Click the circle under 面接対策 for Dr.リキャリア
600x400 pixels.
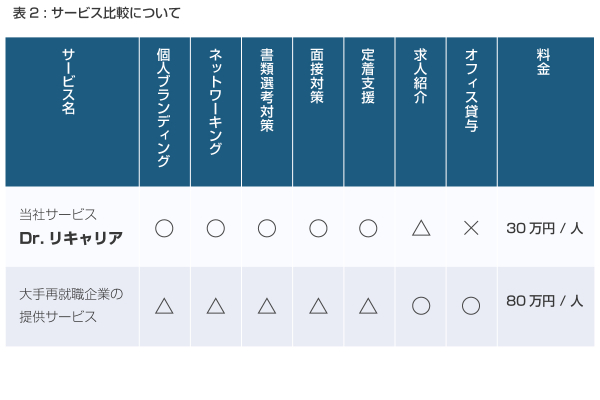(318, 228)
